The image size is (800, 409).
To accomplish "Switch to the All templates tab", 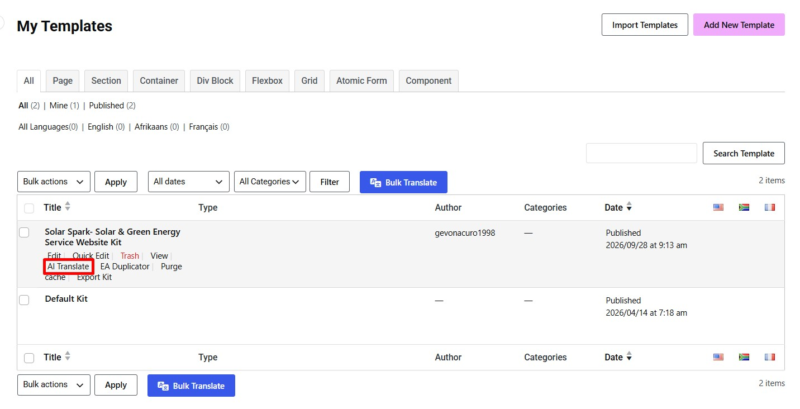I will click(x=29, y=81).
